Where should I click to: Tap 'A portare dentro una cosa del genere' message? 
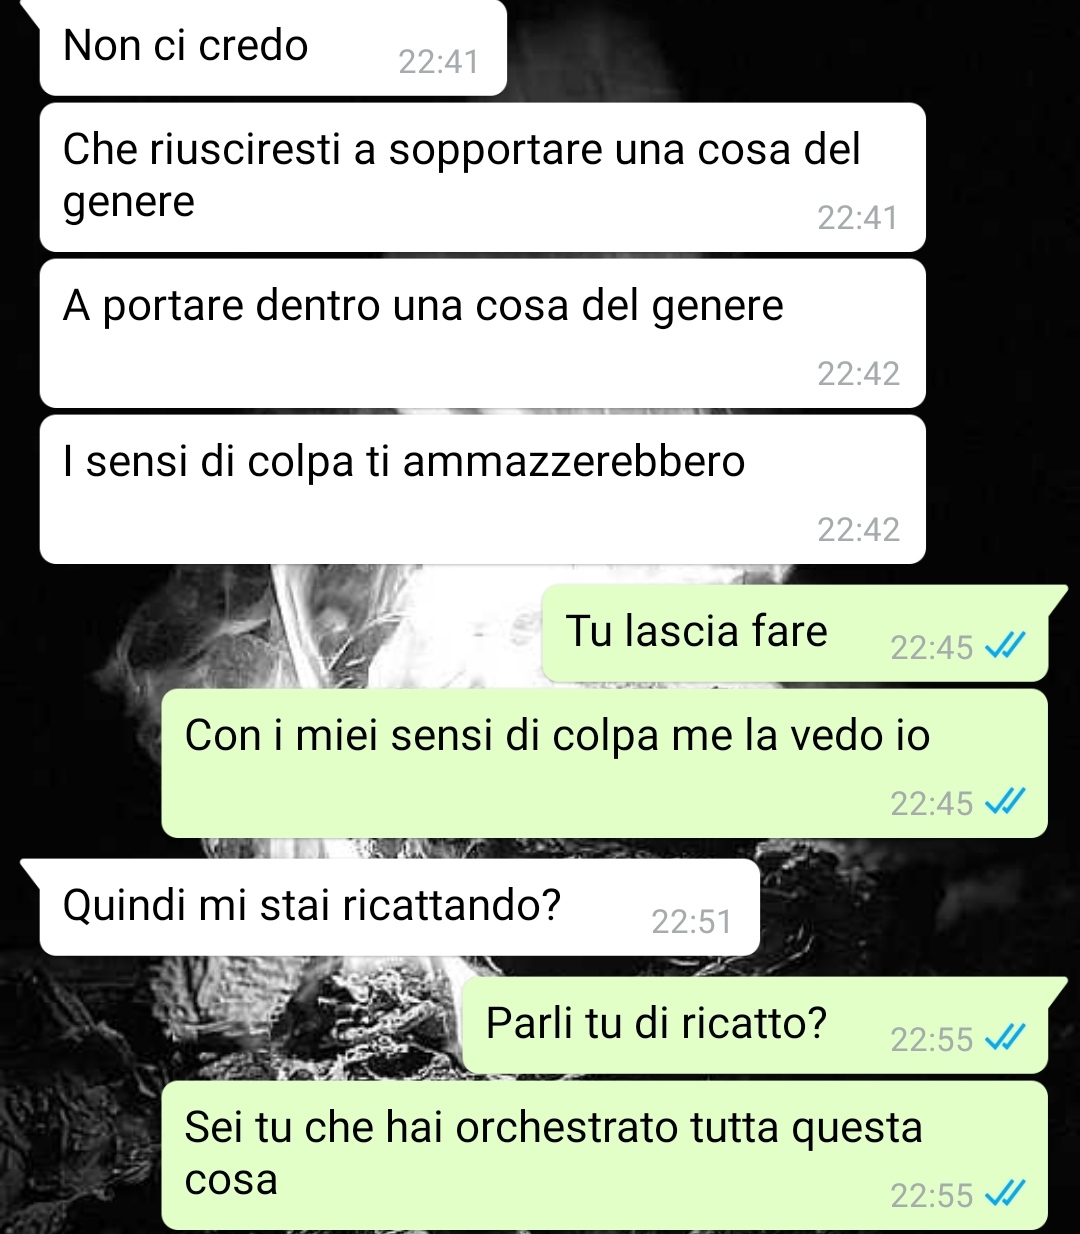[x=482, y=333]
